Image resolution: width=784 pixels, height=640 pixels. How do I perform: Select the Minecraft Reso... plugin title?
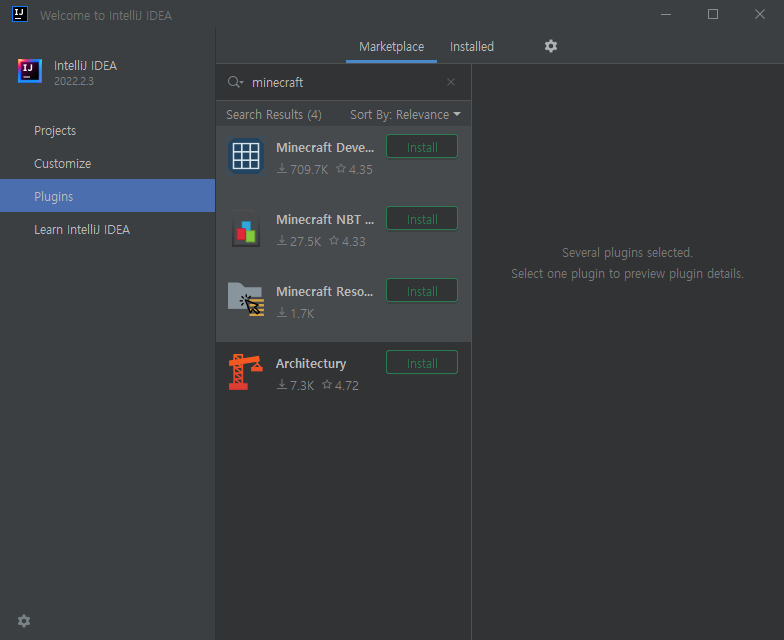coord(324,292)
